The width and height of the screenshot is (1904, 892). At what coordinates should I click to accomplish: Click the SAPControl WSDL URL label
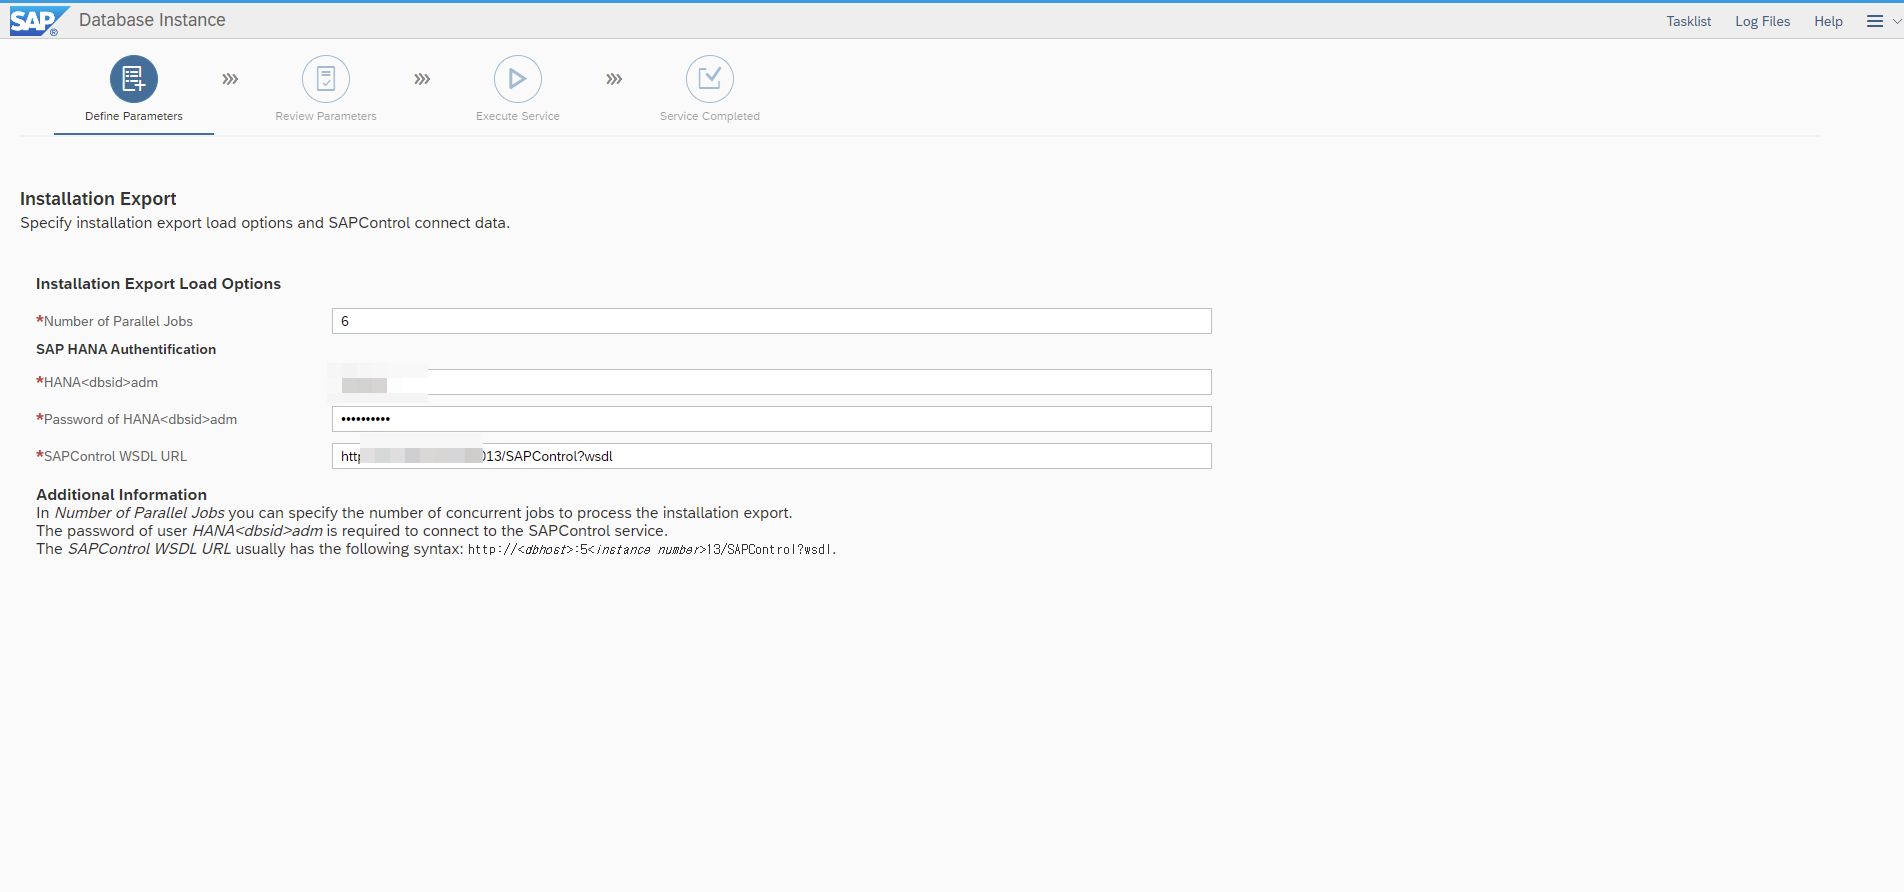(112, 456)
